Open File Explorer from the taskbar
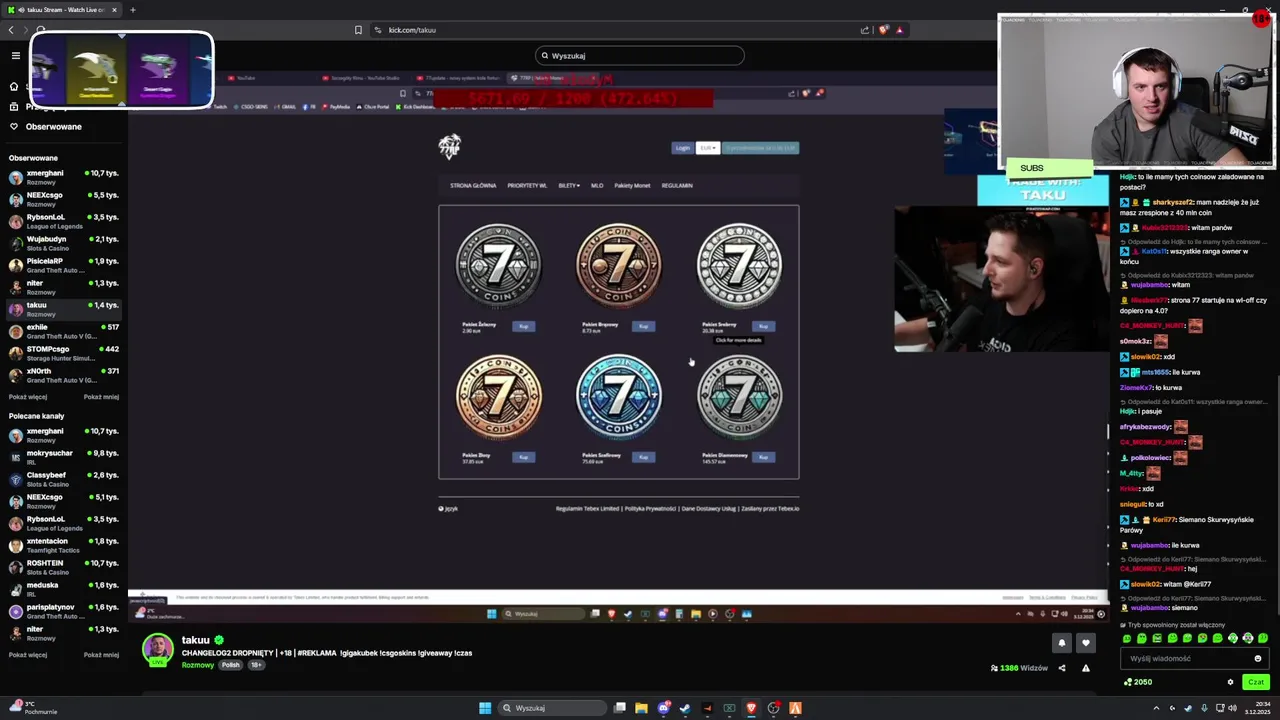Image resolution: width=1280 pixels, height=720 pixels. [641, 708]
